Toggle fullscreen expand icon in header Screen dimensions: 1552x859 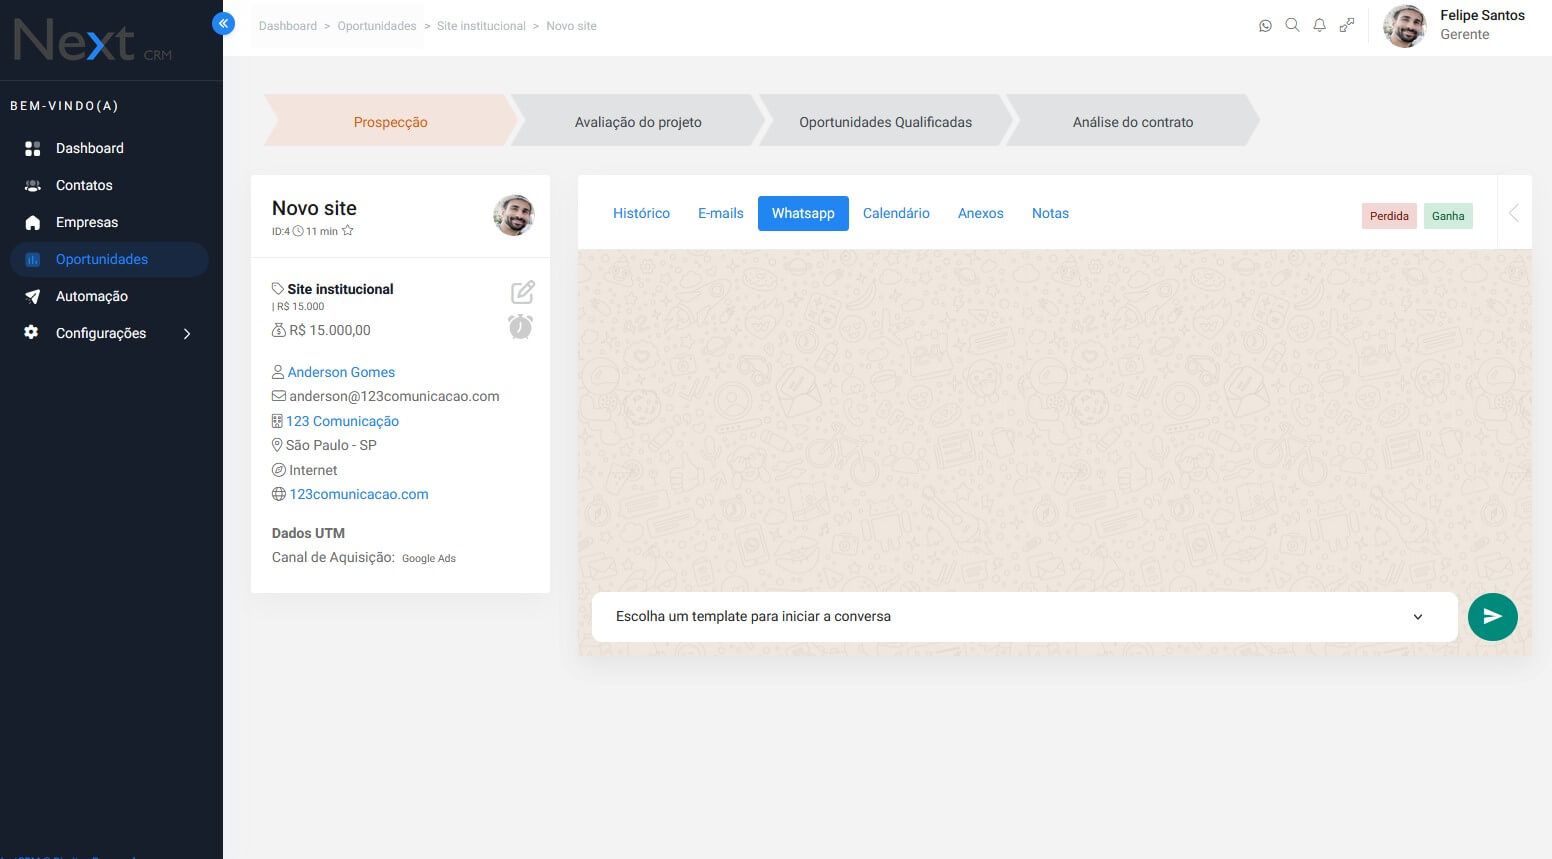1347,25
